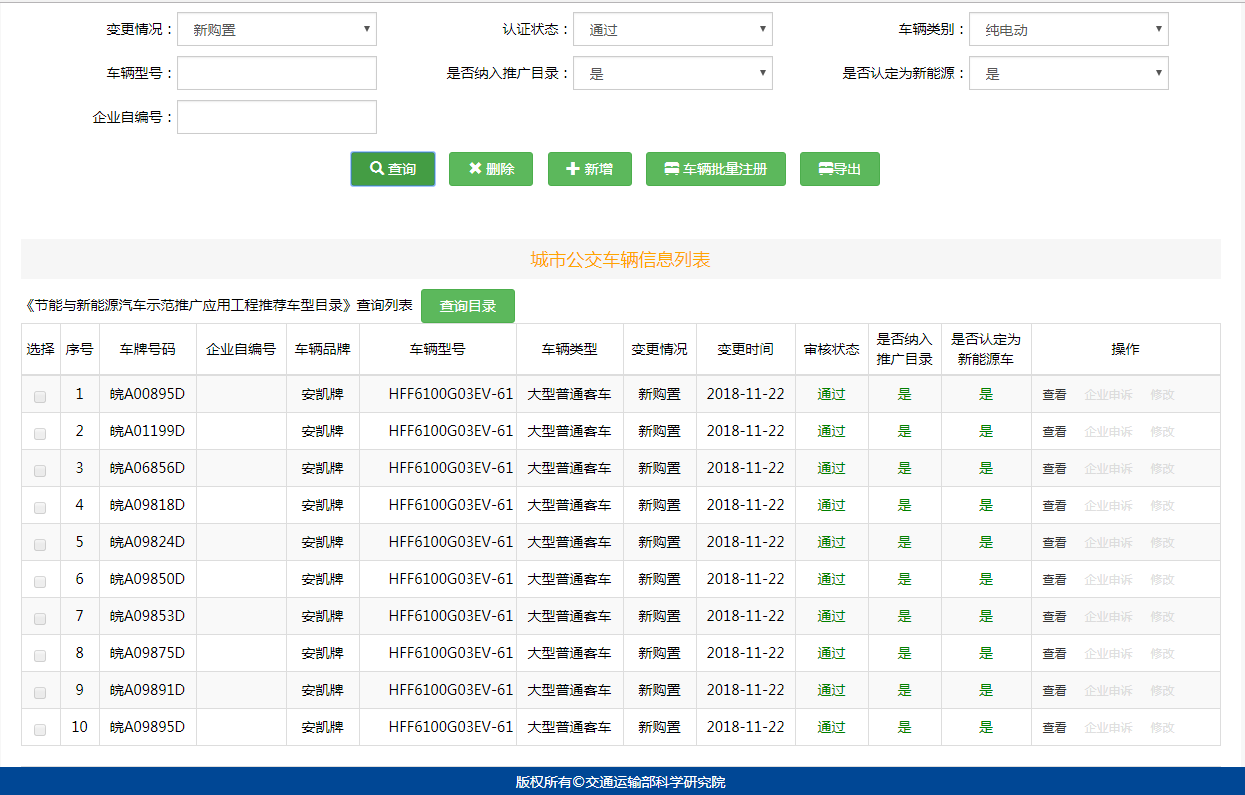The image size is (1245, 795).
Task: Open the 车辆类别 dropdown
Action: tap(1068, 30)
